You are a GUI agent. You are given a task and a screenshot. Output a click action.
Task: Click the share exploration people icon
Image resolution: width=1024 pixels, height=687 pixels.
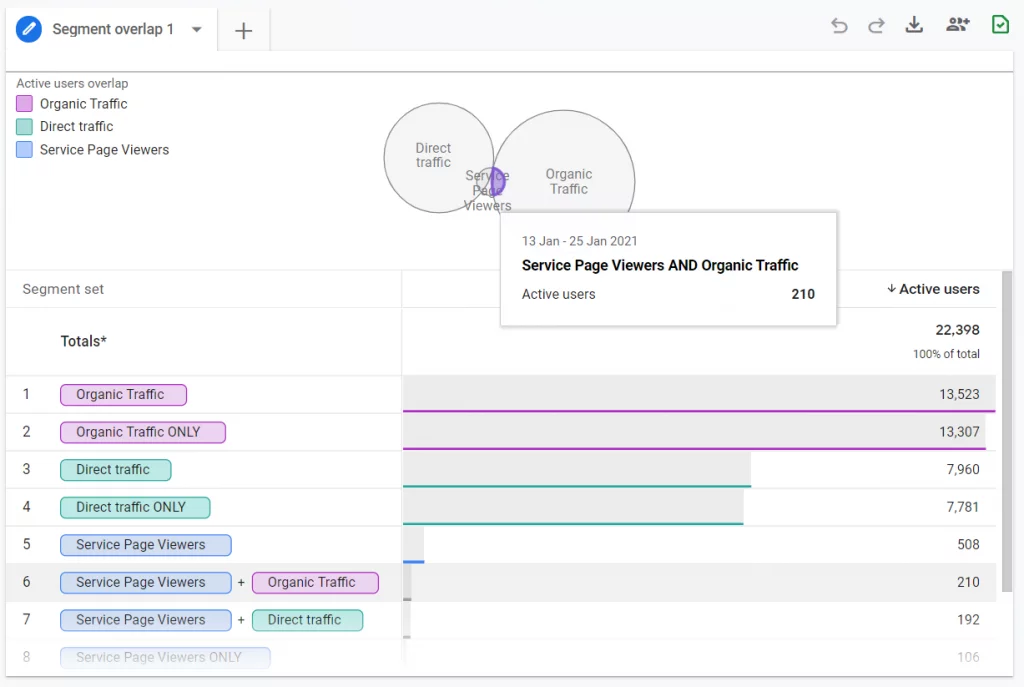point(957,26)
